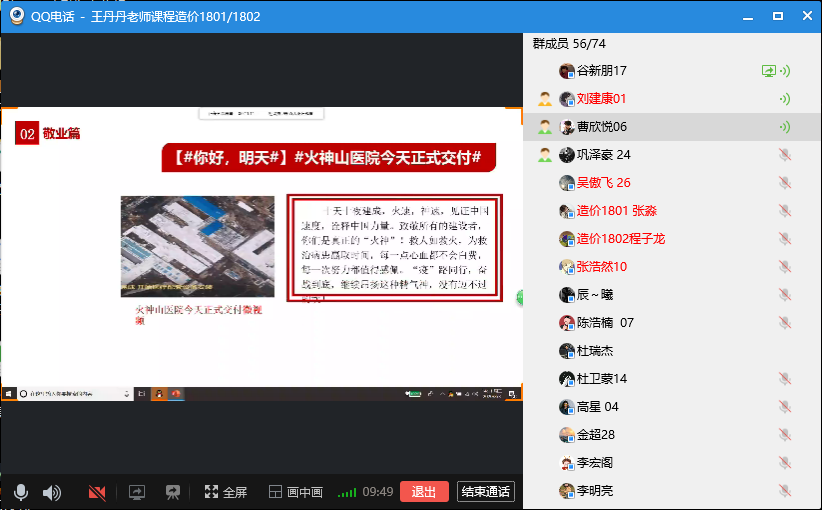The image size is (822, 510).
Task: Enable picture-in-picture 画中画 mode
Action: coord(295,492)
